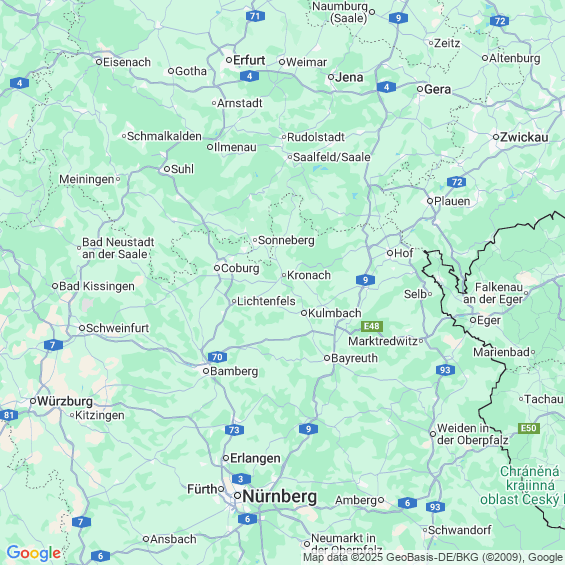Click the A73 highway shield

point(234,430)
